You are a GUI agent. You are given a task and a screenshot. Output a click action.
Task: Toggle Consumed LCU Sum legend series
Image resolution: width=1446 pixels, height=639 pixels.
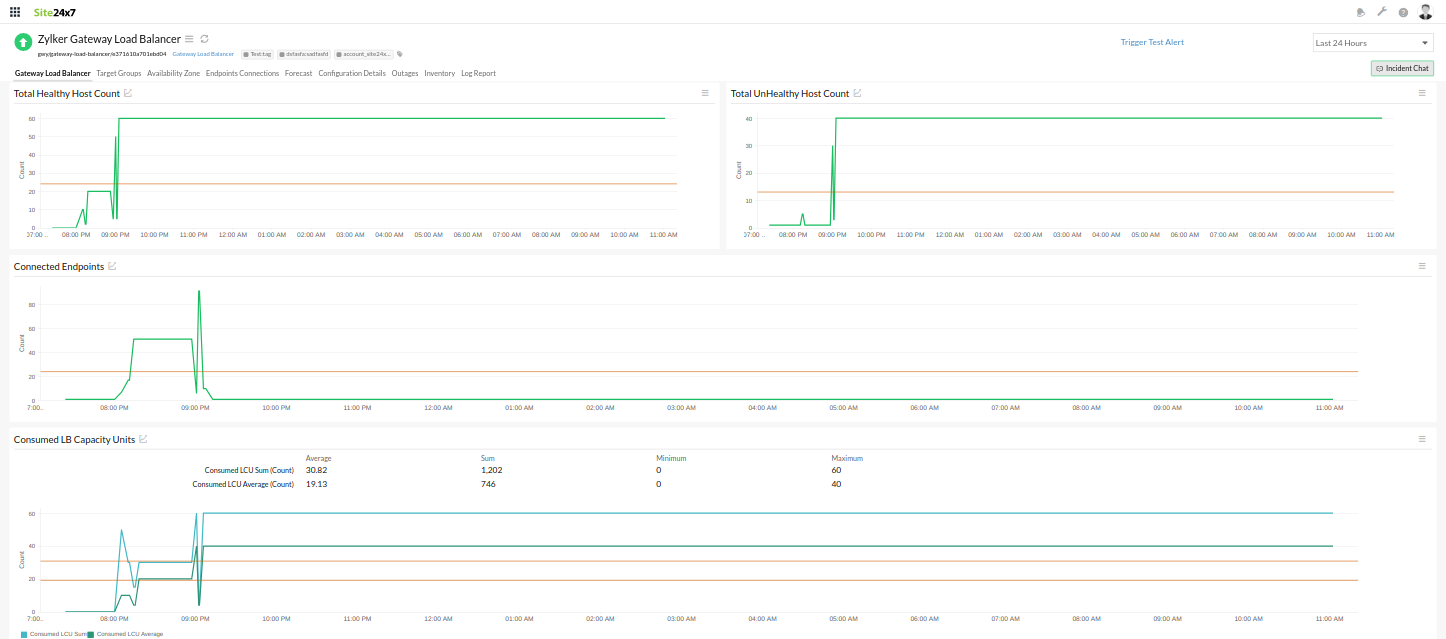(53, 634)
